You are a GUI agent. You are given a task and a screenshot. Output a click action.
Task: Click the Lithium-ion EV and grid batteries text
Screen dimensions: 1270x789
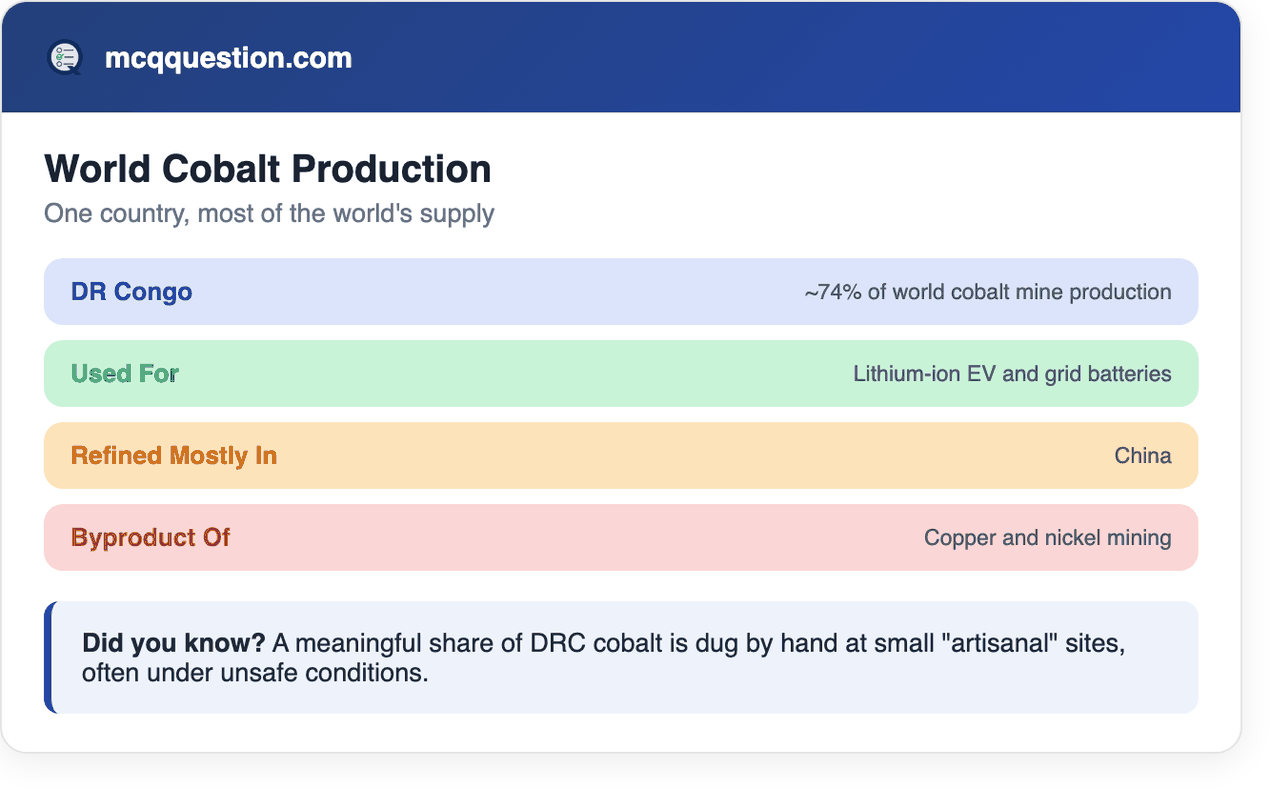click(1012, 374)
